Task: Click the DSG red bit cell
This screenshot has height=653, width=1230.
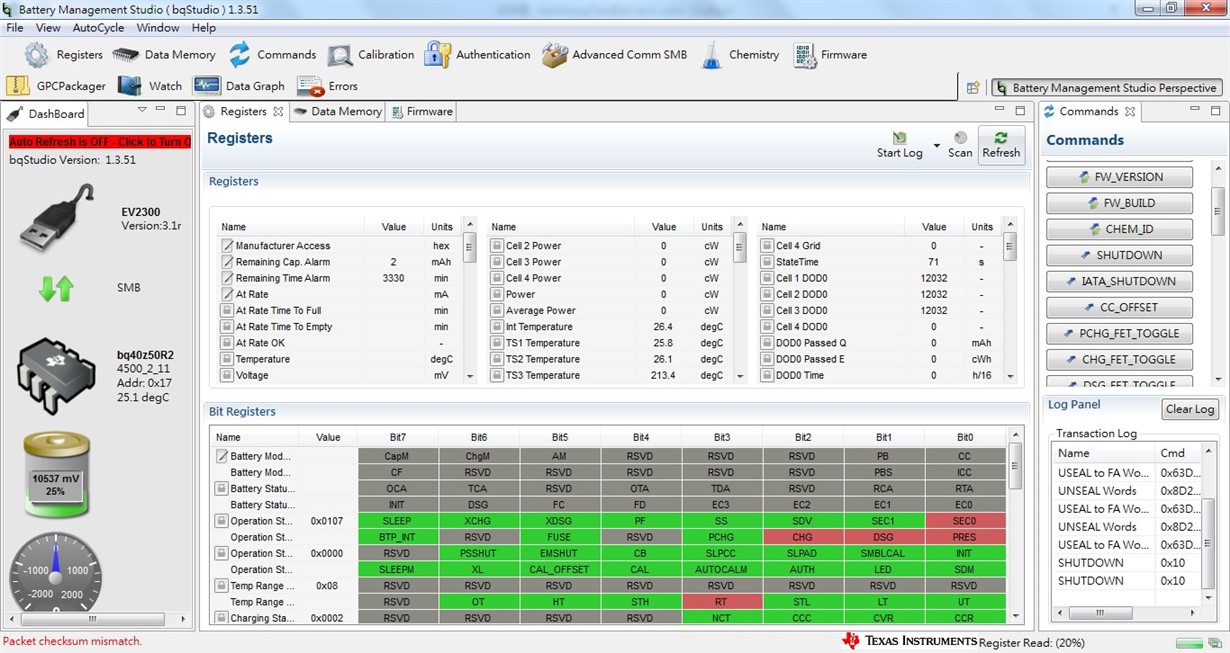Action: [x=883, y=537]
